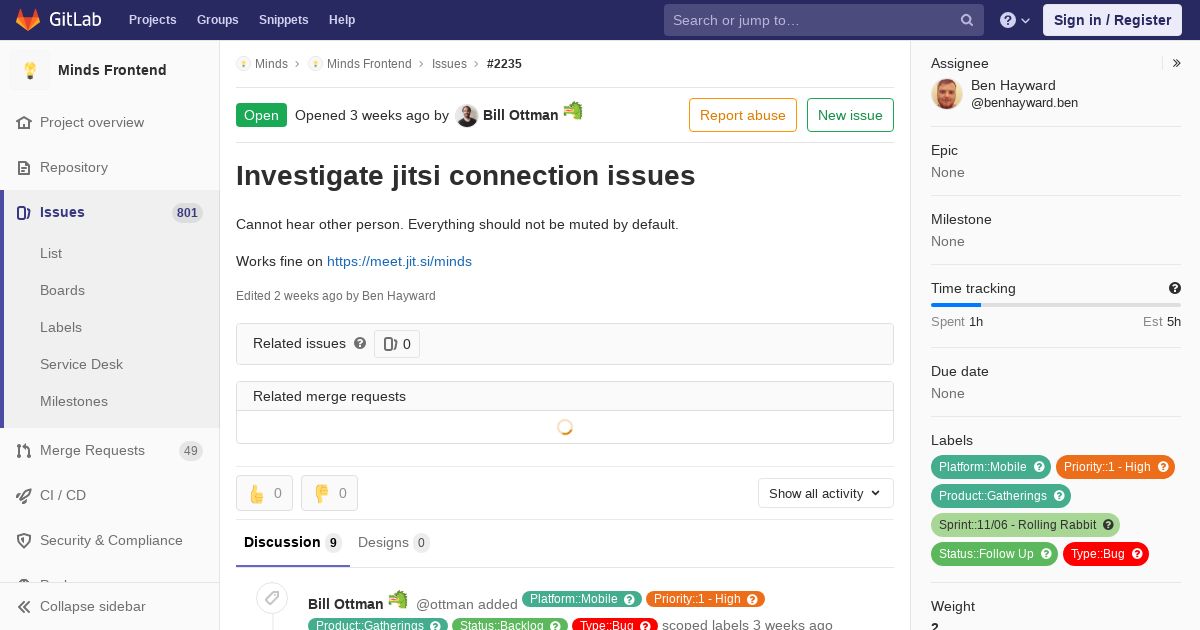The height and width of the screenshot is (630, 1200).
Task: Switch to the Designs tab
Action: click(x=394, y=542)
